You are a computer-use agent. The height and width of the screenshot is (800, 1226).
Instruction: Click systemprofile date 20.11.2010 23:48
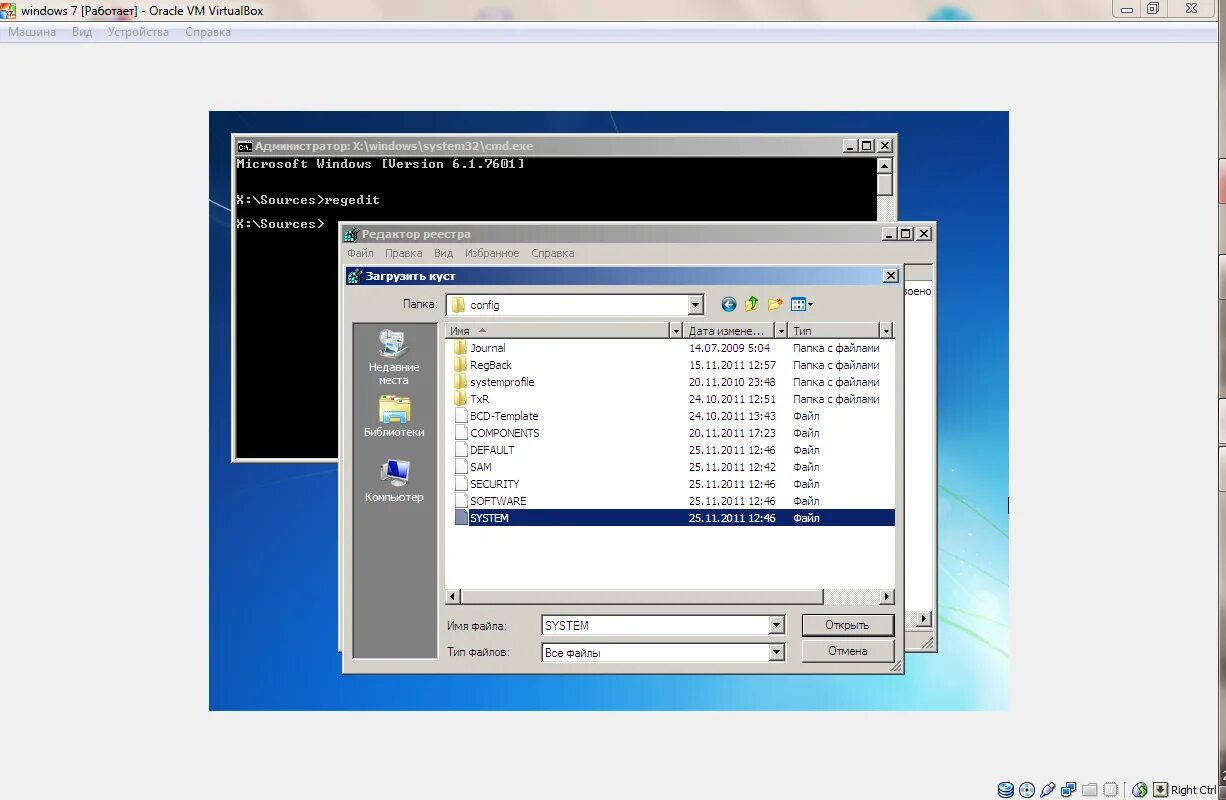click(732, 382)
